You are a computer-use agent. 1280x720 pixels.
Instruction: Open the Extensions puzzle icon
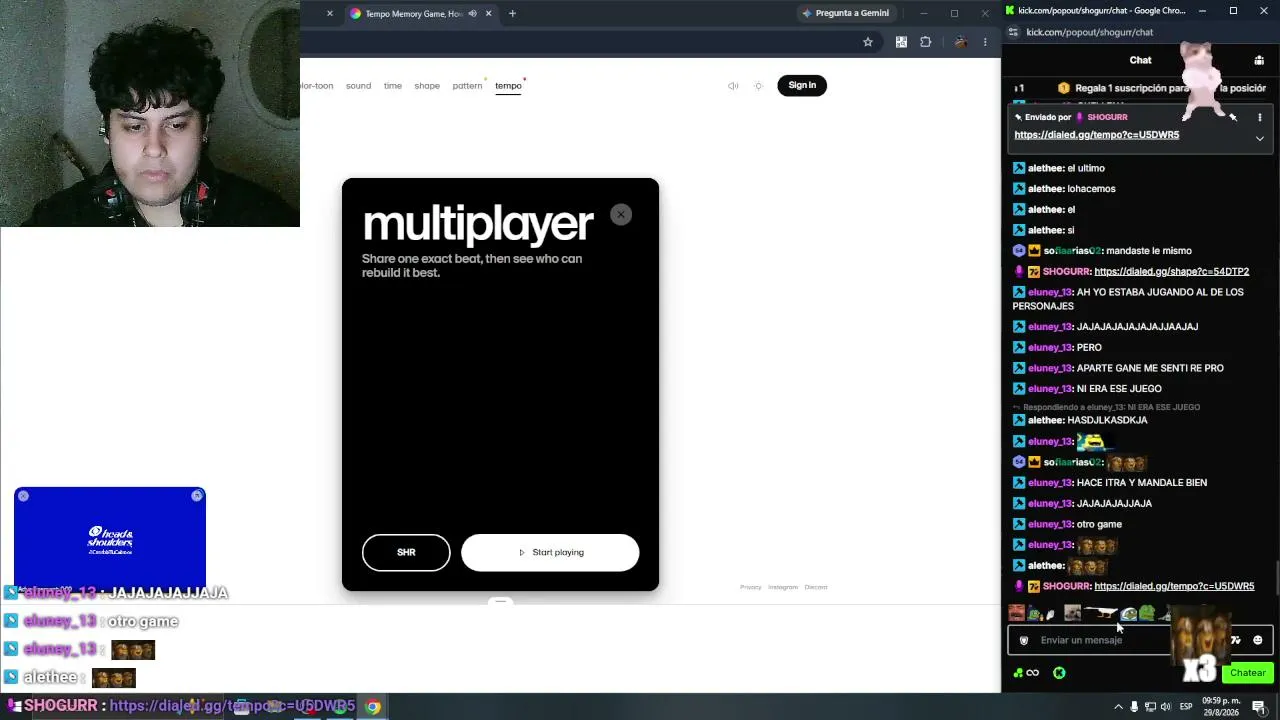click(x=925, y=42)
